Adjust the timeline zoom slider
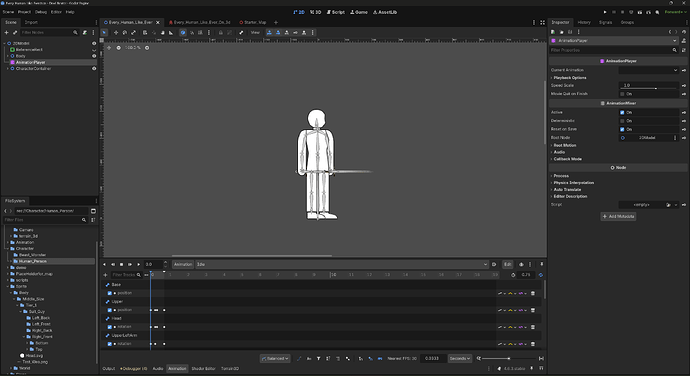The height and width of the screenshot is (376, 690). point(509,358)
